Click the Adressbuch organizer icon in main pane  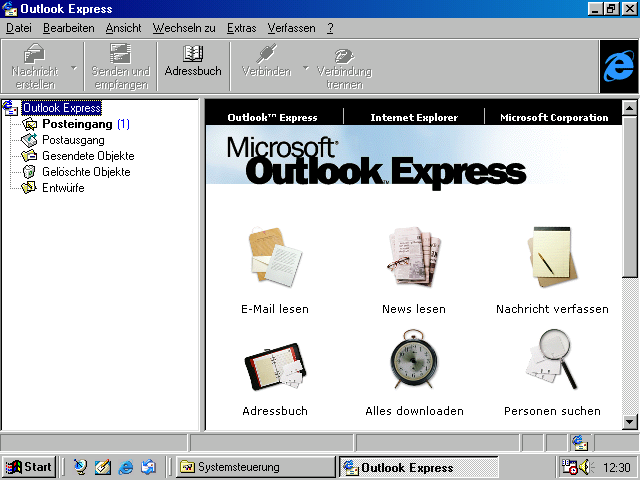point(275,366)
